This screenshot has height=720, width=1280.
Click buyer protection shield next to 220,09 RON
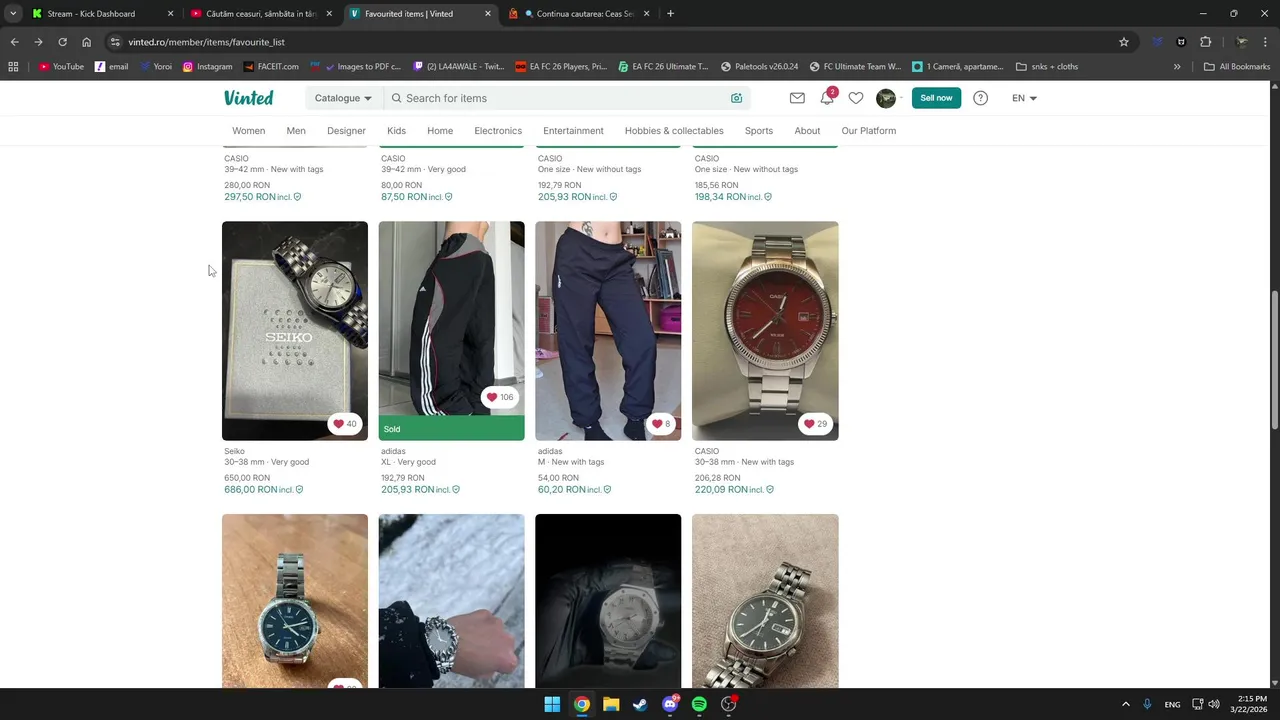[x=770, y=490]
